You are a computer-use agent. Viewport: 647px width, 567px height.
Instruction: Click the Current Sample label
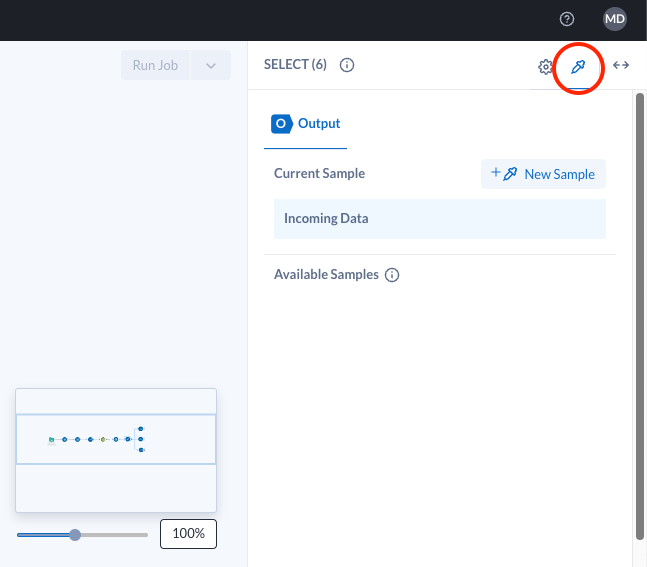click(319, 174)
